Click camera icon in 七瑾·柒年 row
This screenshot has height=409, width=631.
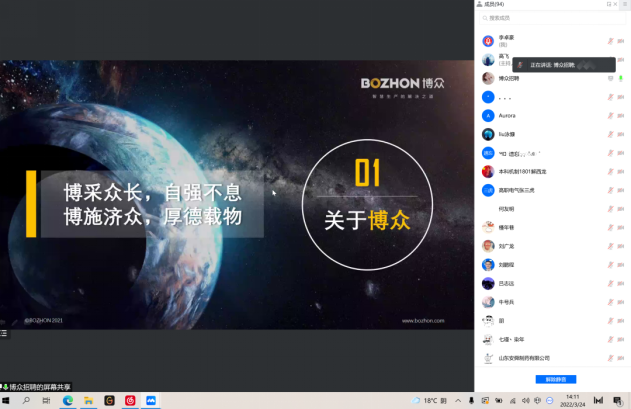tap(621, 339)
